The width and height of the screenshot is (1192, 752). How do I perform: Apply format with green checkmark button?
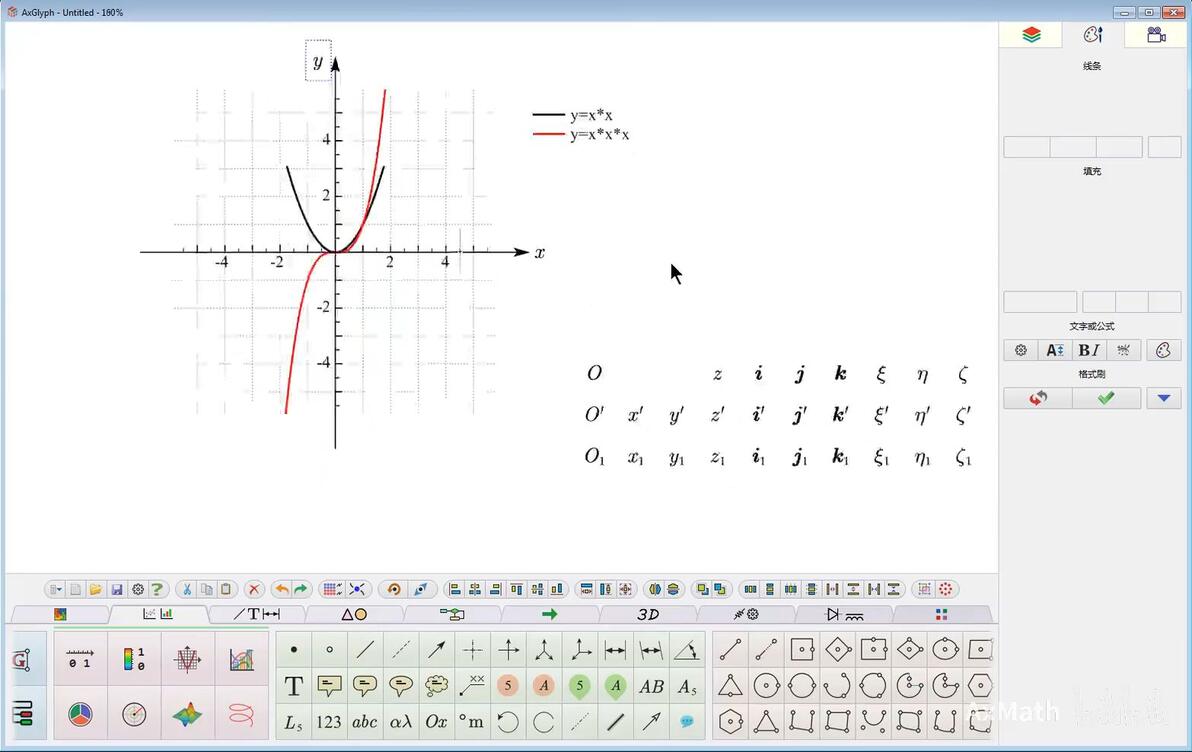coord(1106,398)
